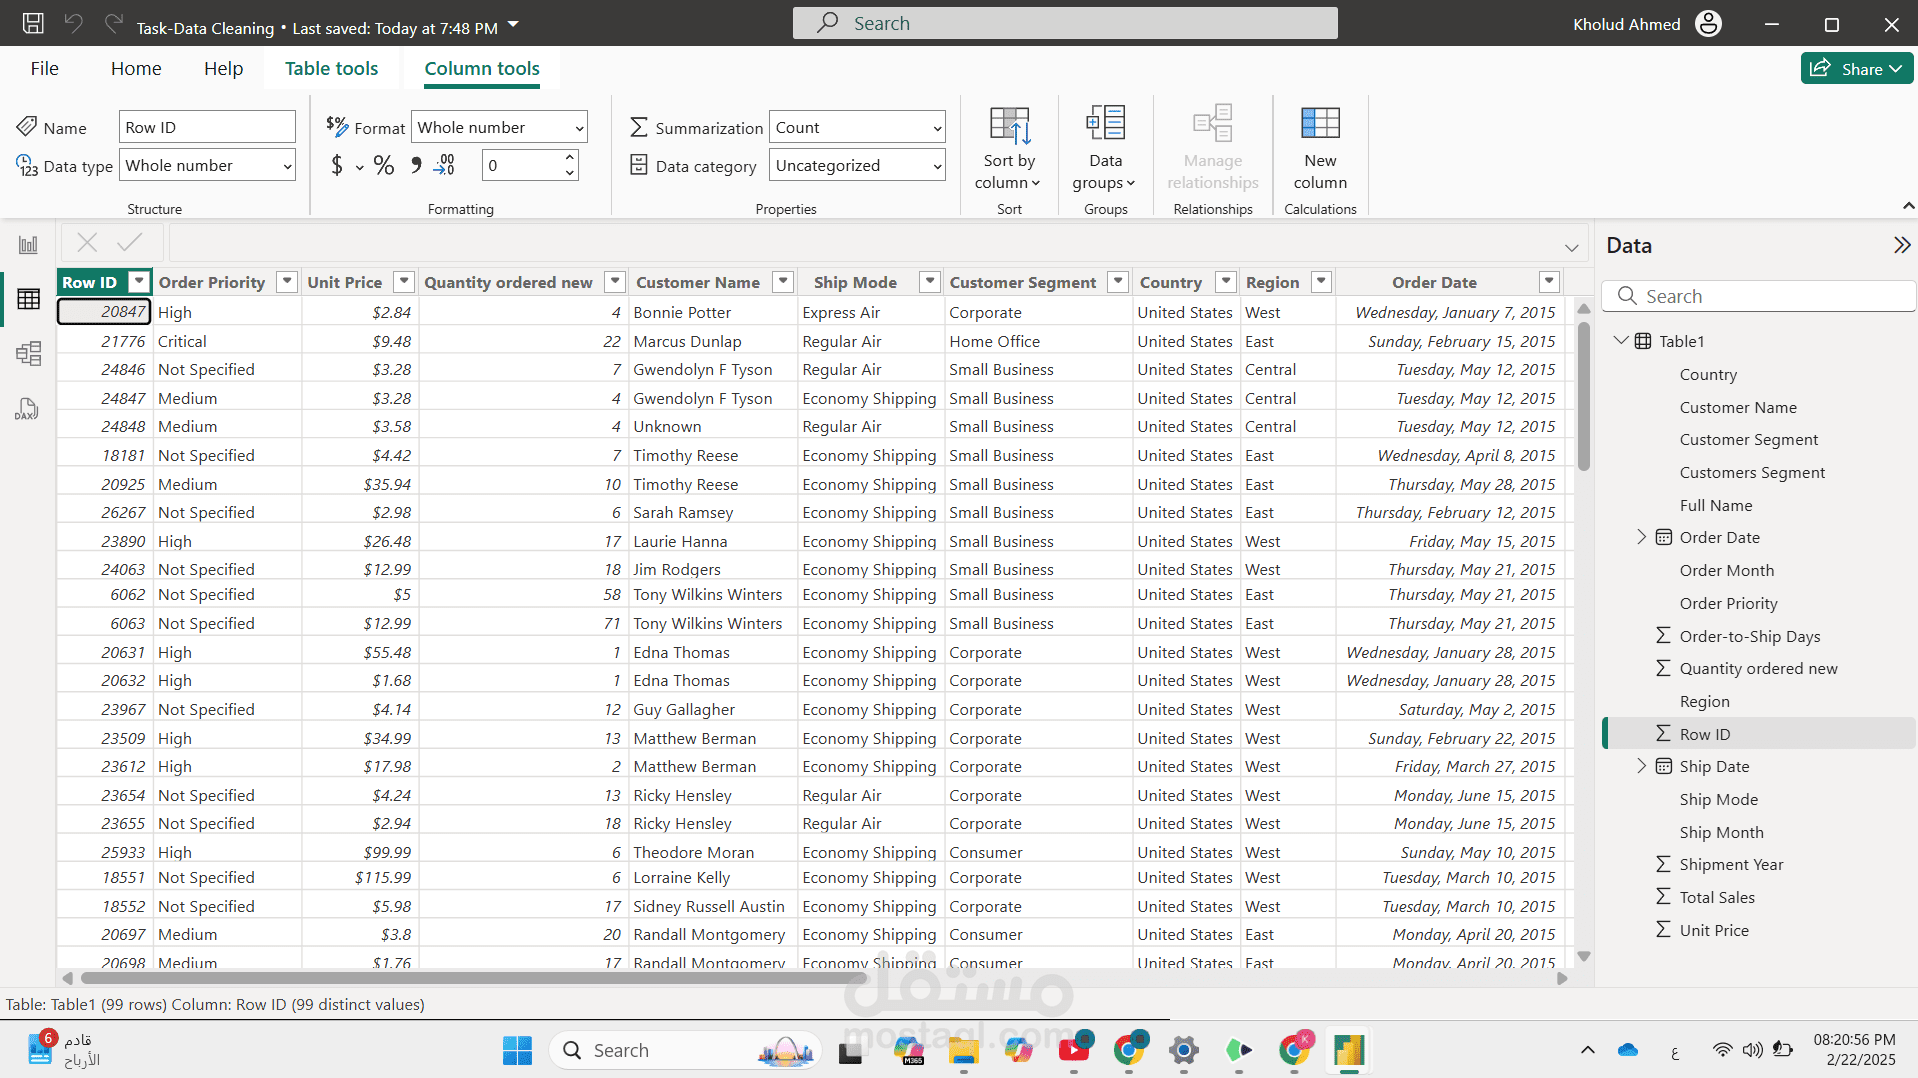Apply percentage format icon
Image resolution: width=1918 pixels, height=1078 pixels.
click(384, 165)
